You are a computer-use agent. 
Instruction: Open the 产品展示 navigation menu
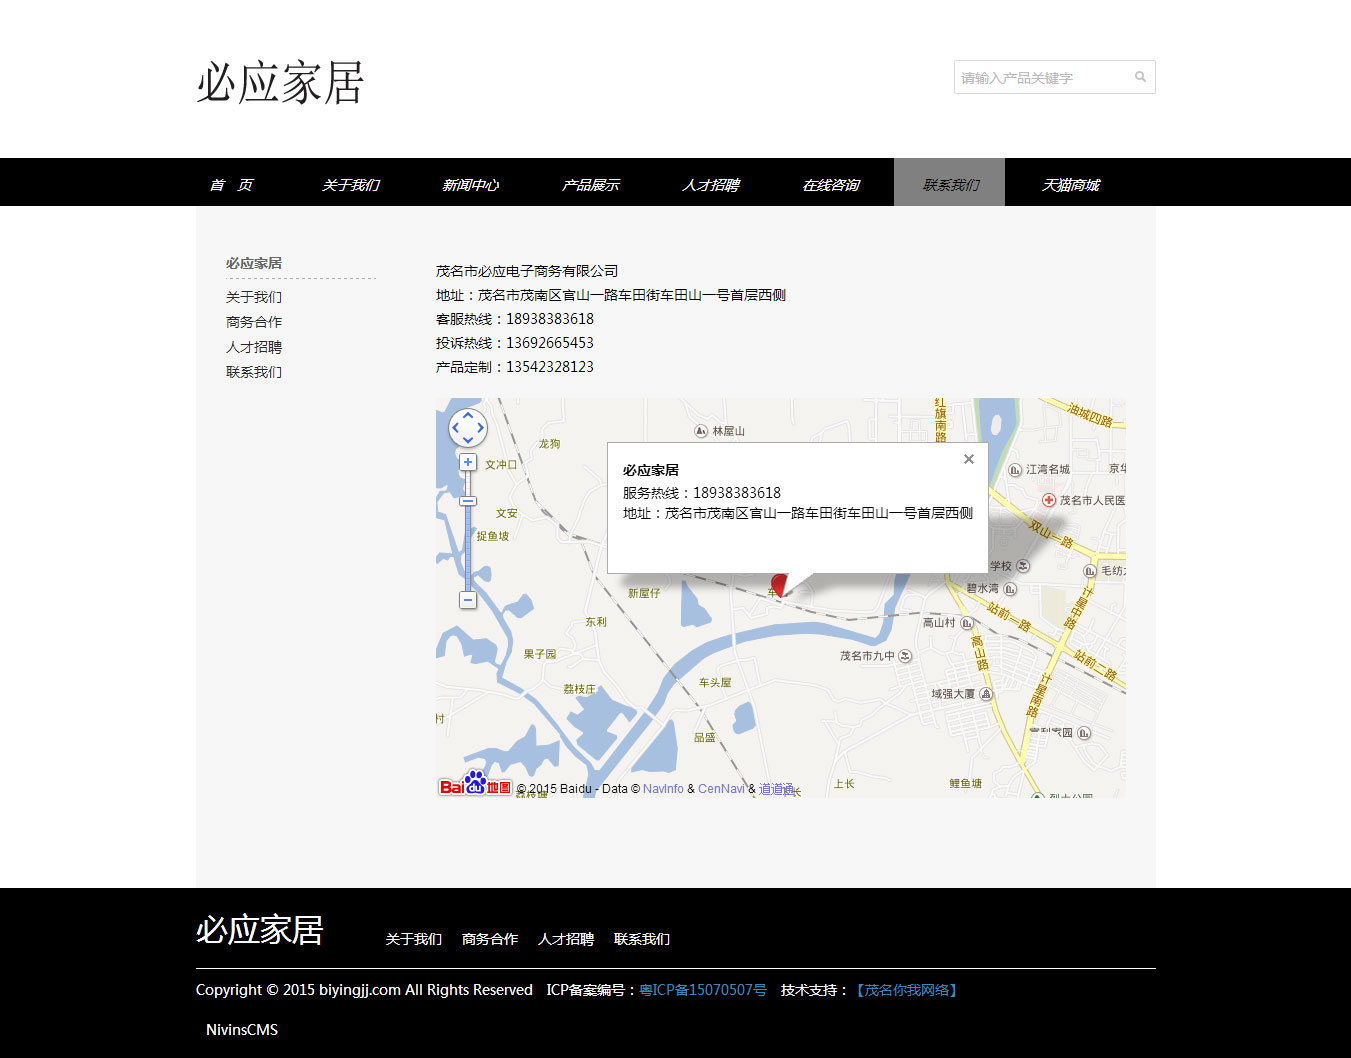[x=590, y=185]
